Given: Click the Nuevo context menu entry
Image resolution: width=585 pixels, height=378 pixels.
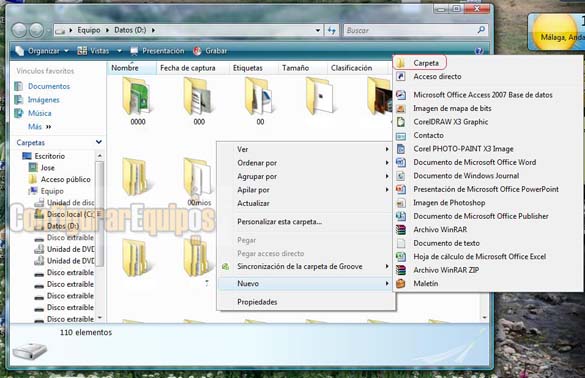Looking at the screenshot, I should [x=306, y=284].
